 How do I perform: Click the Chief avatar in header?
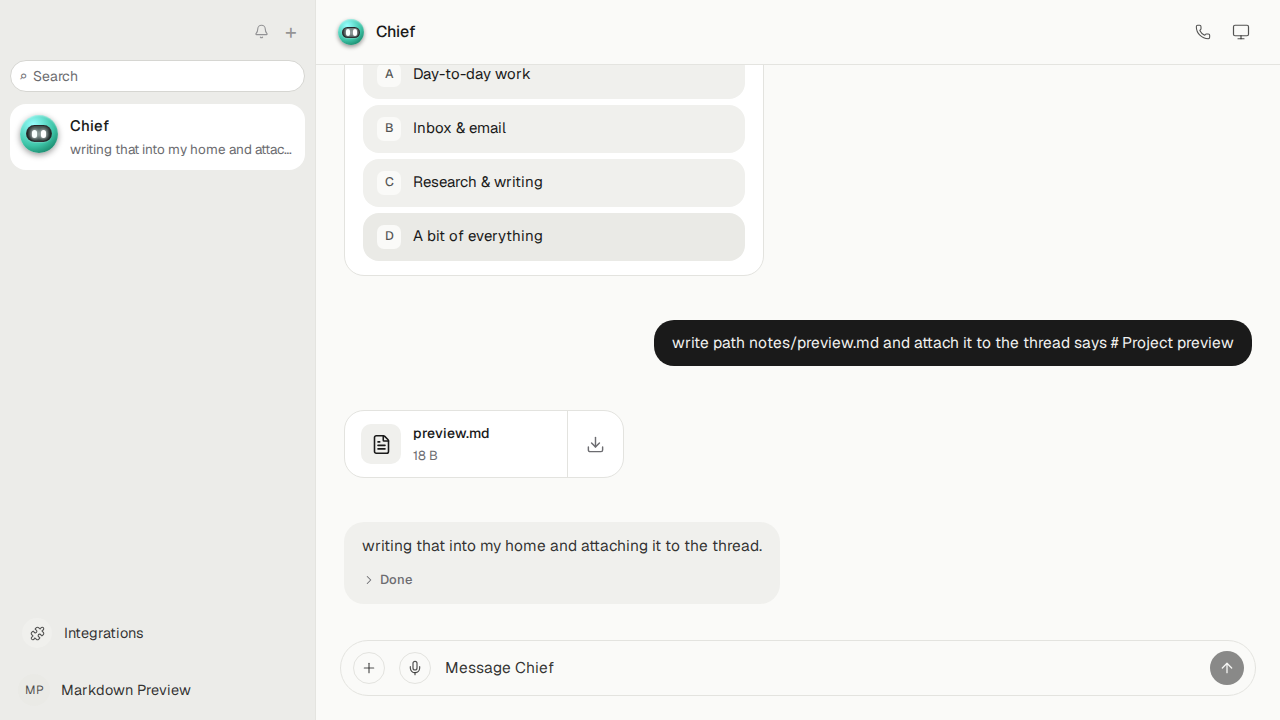tap(351, 32)
